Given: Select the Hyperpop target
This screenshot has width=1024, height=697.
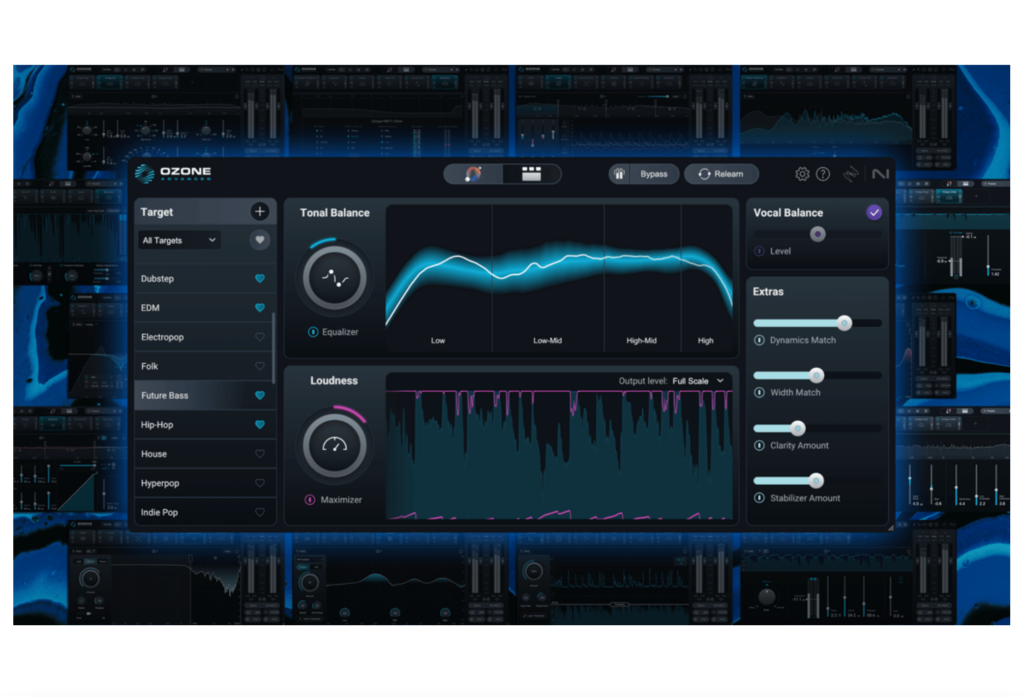Looking at the screenshot, I should pyautogui.click(x=204, y=483).
